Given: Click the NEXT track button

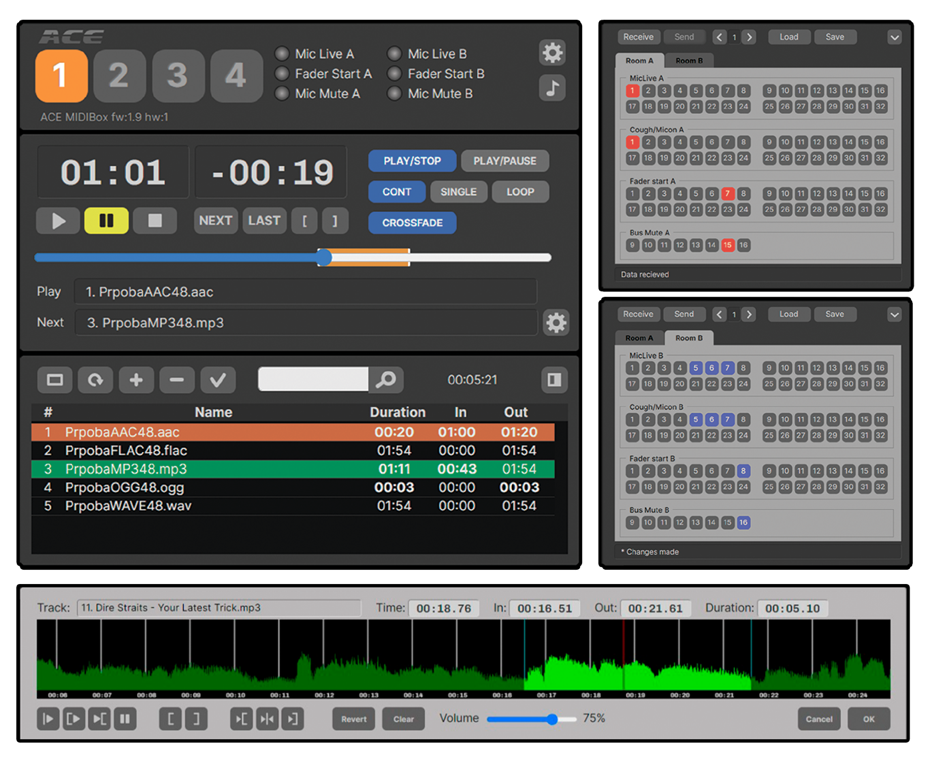Looking at the screenshot, I should click(x=215, y=221).
